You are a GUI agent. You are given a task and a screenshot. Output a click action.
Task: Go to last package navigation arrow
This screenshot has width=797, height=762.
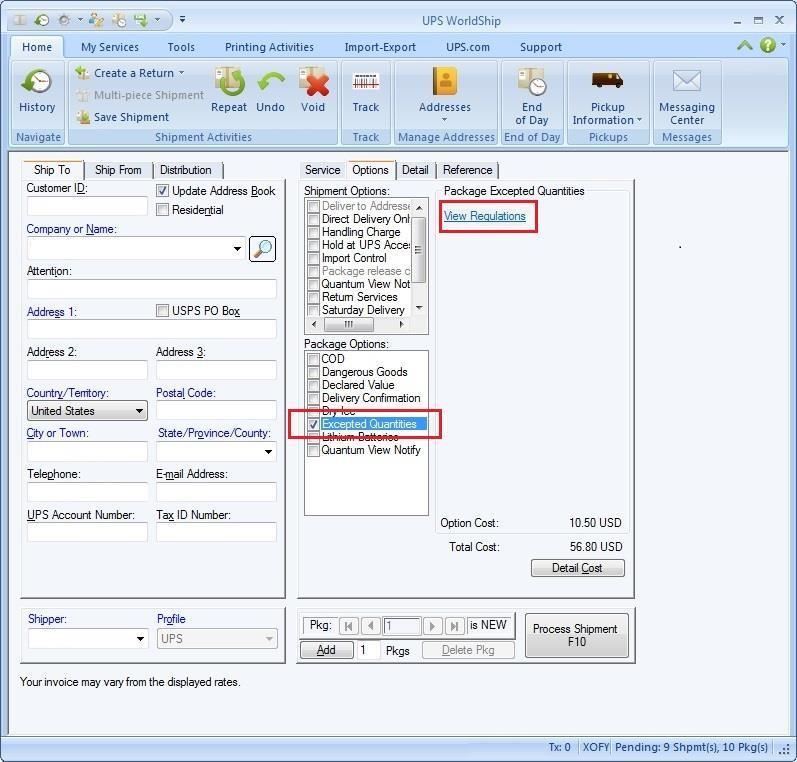[x=454, y=626]
